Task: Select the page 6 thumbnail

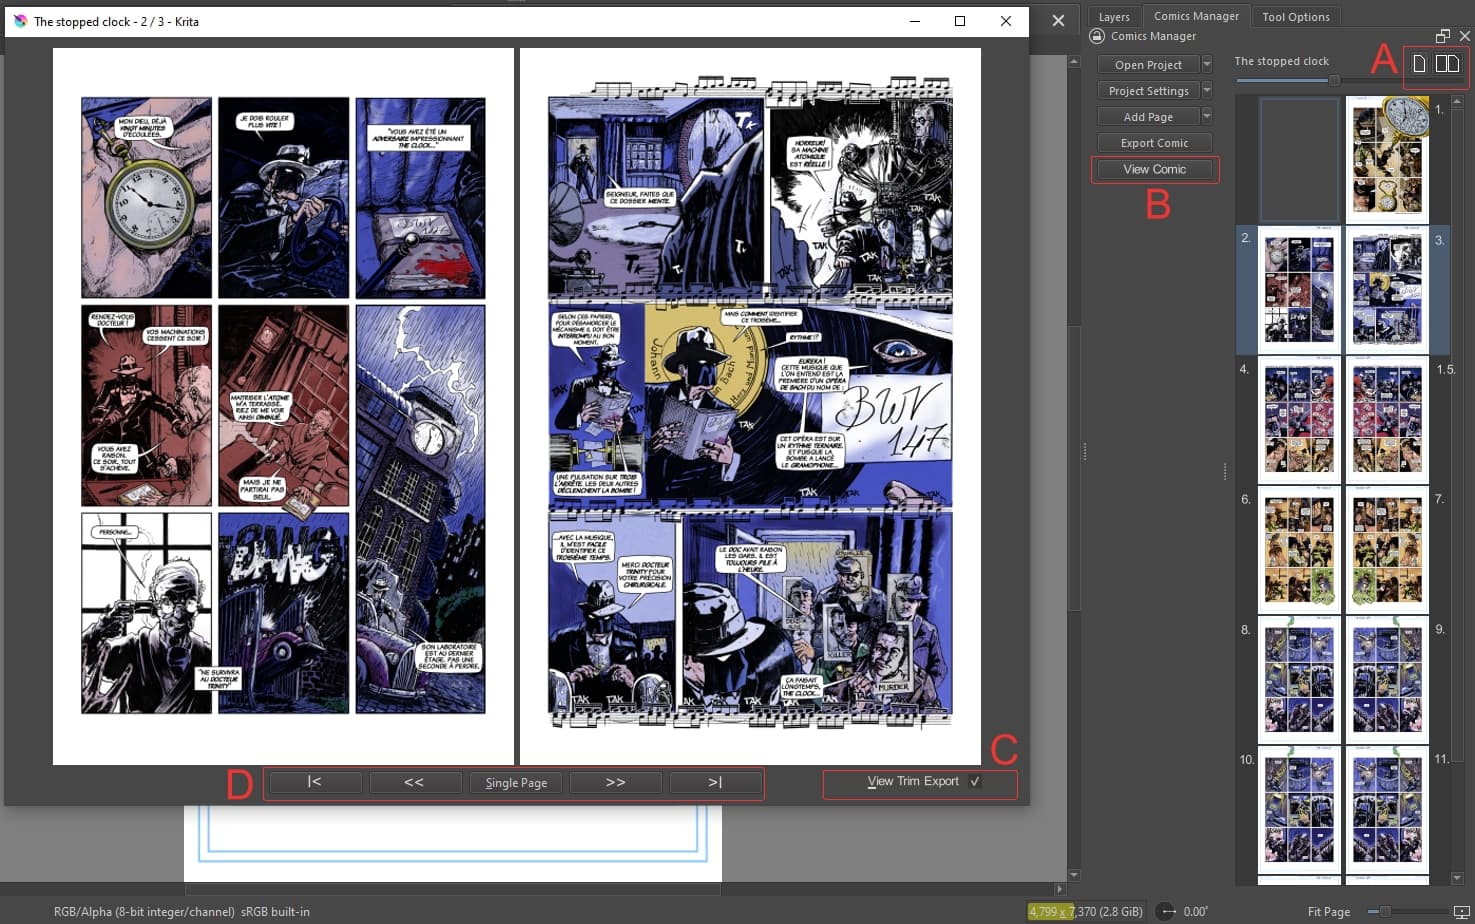Action: (x=1299, y=550)
